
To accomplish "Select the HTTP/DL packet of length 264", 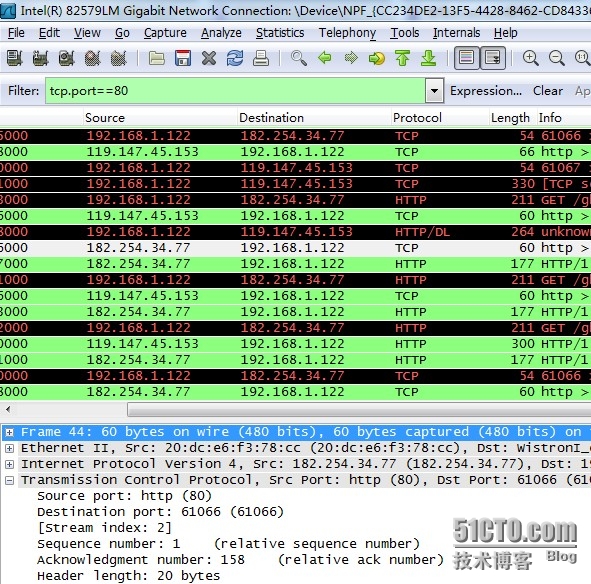I will tap(296, 231).
